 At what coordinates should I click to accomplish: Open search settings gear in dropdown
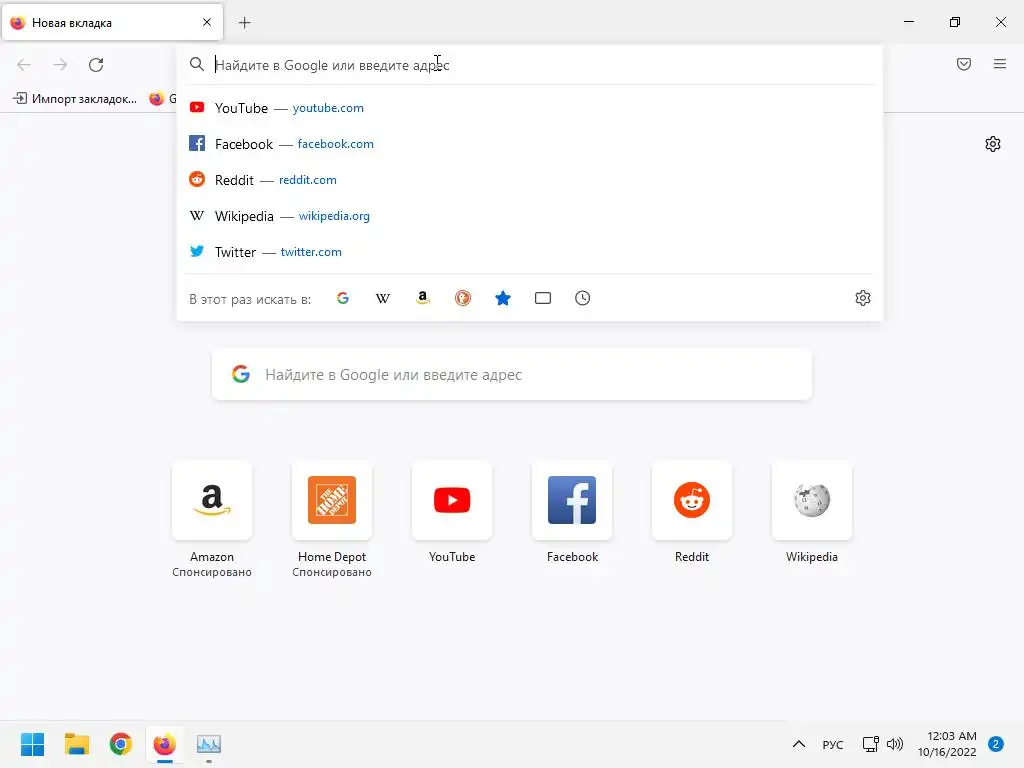pyautogui.click(x=863, y=298)
